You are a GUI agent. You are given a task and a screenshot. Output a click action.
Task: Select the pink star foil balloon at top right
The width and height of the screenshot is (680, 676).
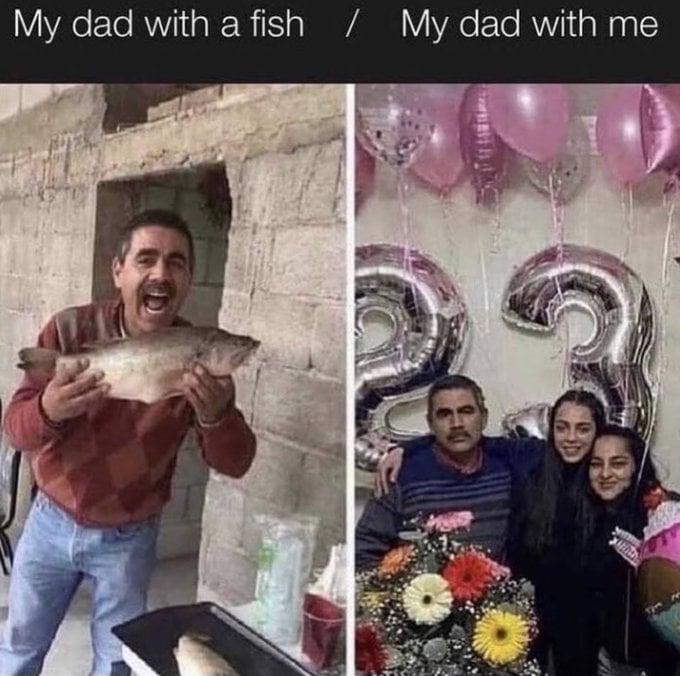661,128
